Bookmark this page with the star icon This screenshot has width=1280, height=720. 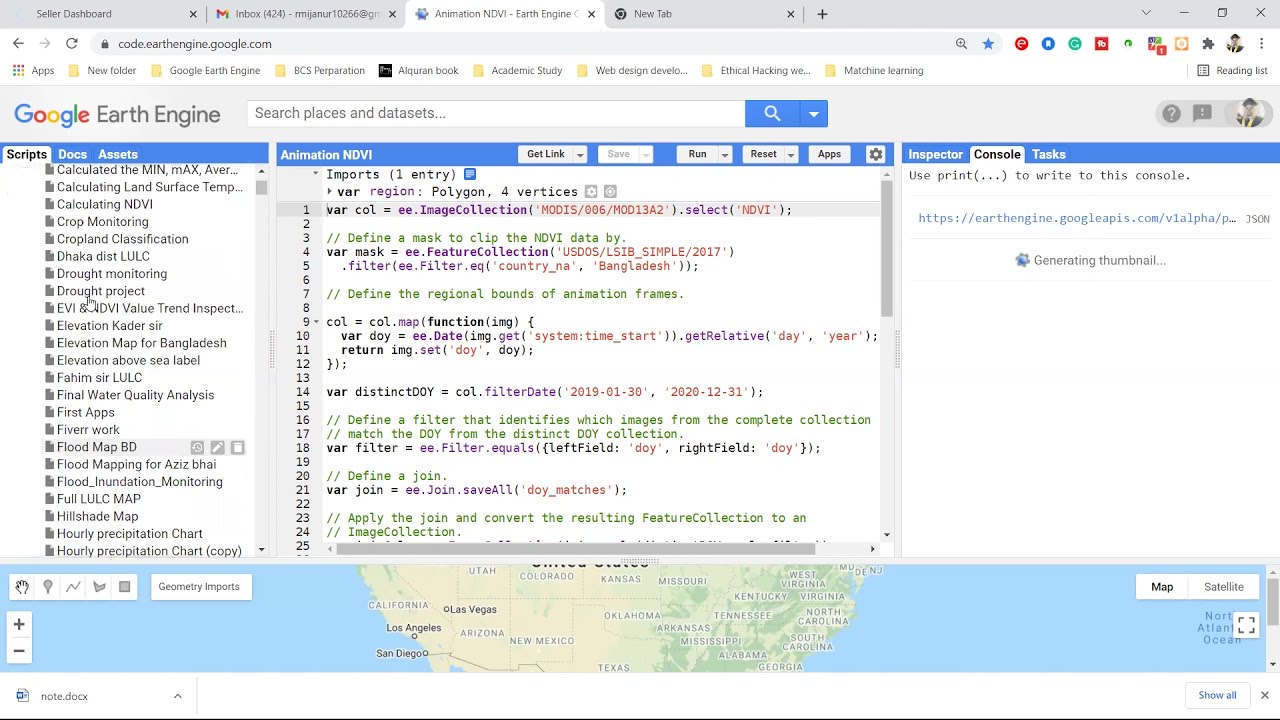pos(988,44)
